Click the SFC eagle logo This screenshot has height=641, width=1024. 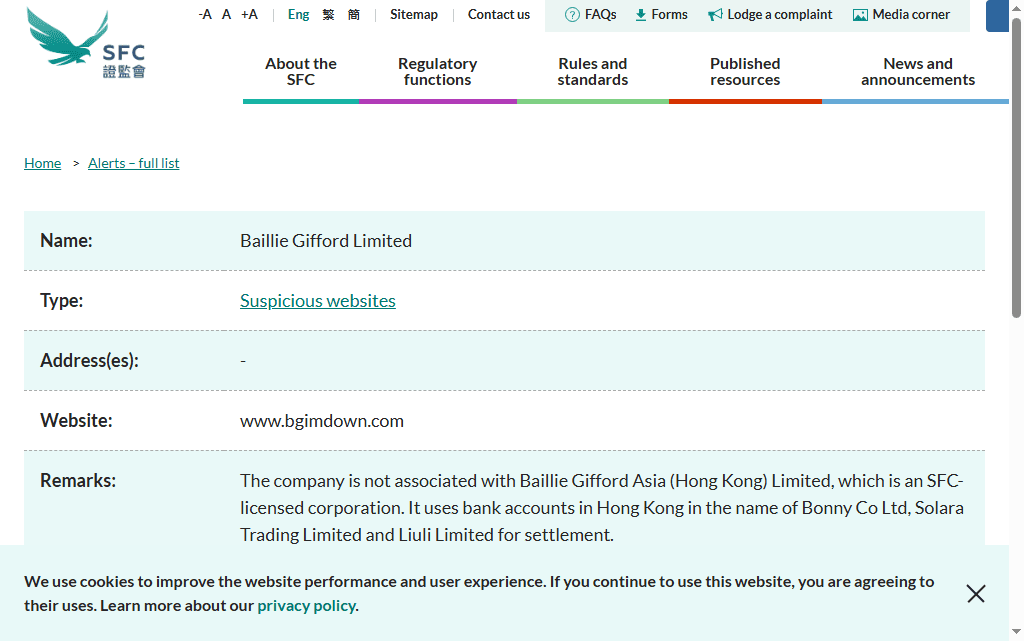(86, 43)
